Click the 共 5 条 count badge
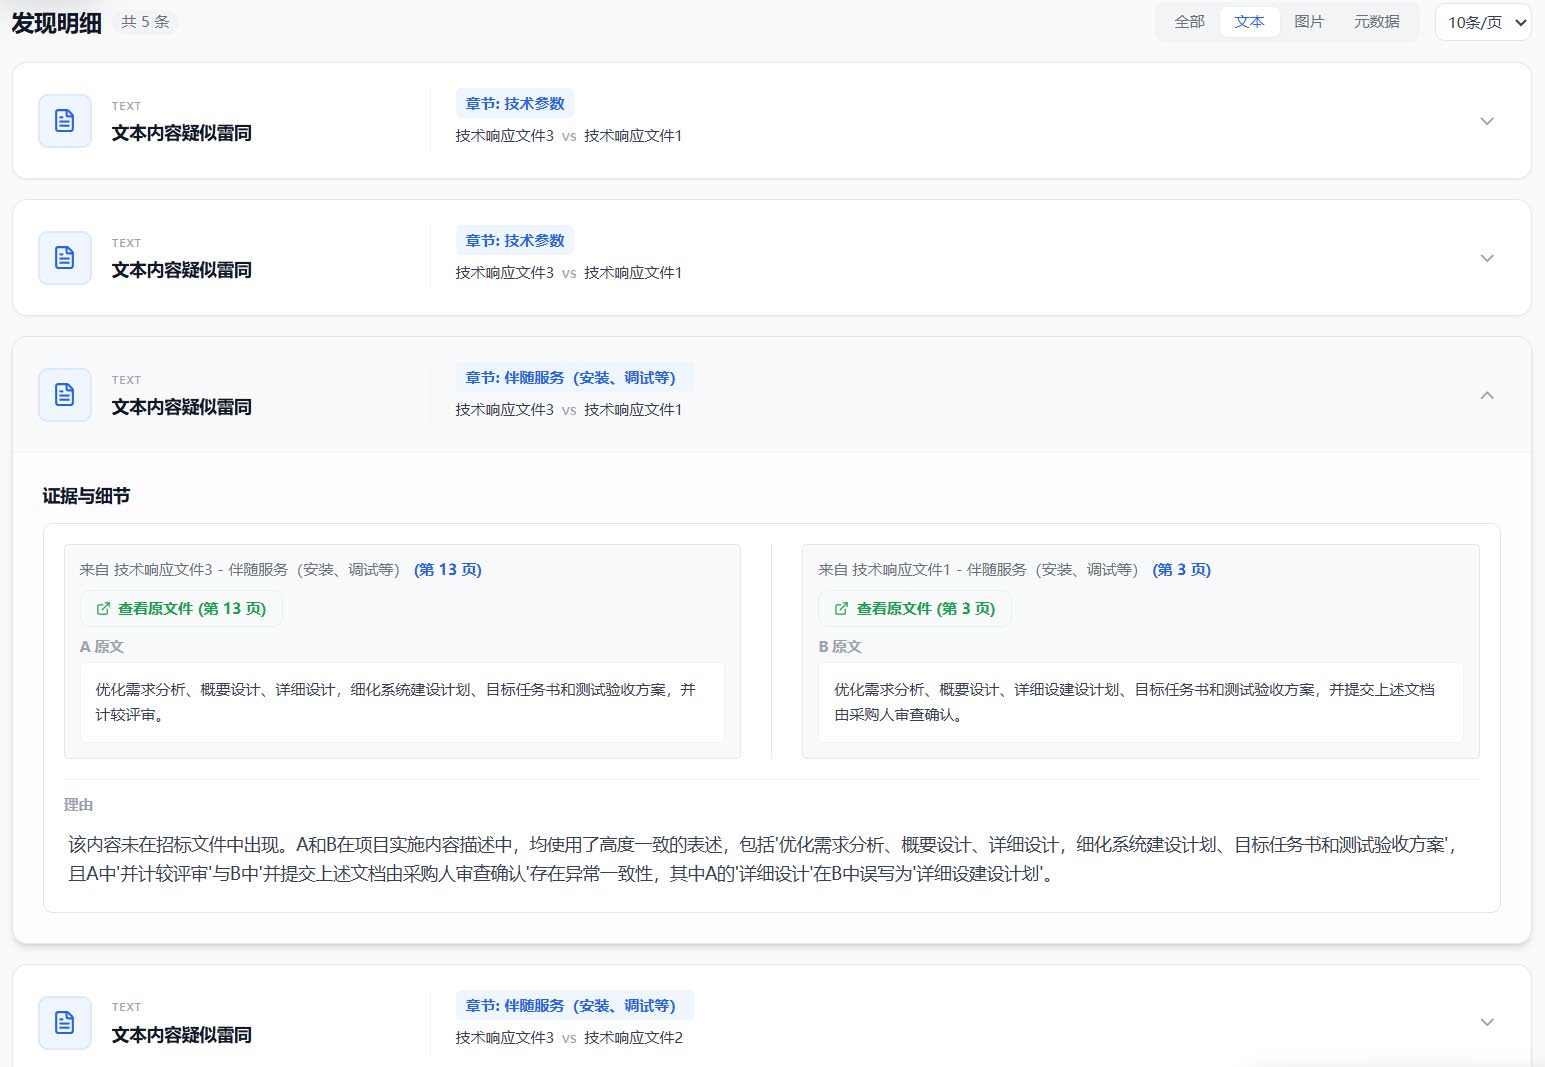This screenshot has width=1545, height=1067. tap(146, 22)
